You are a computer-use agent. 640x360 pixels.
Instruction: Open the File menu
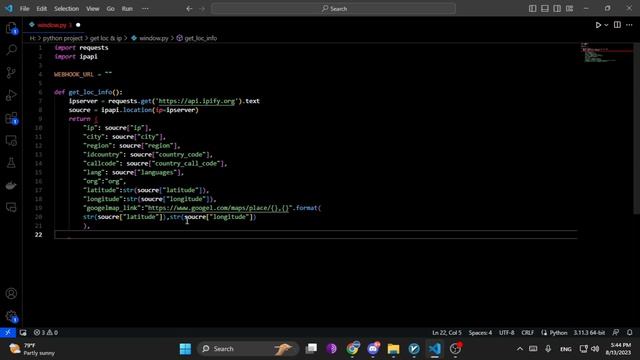click(24, 9)
